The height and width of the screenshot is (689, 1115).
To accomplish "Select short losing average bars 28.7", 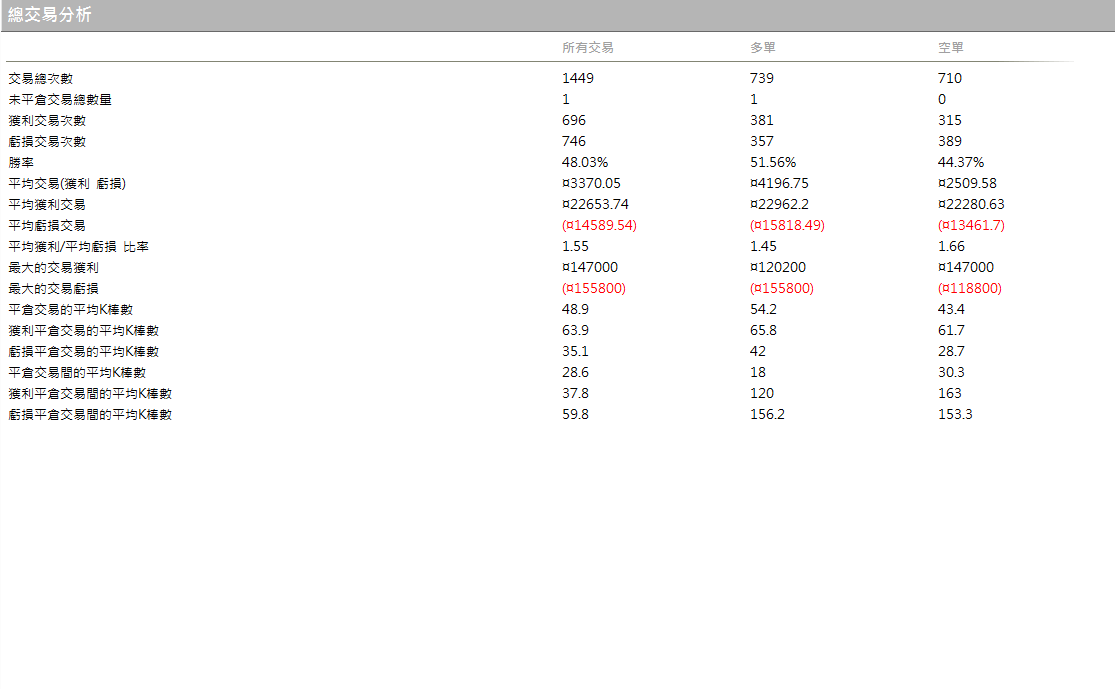I will 951,351.
